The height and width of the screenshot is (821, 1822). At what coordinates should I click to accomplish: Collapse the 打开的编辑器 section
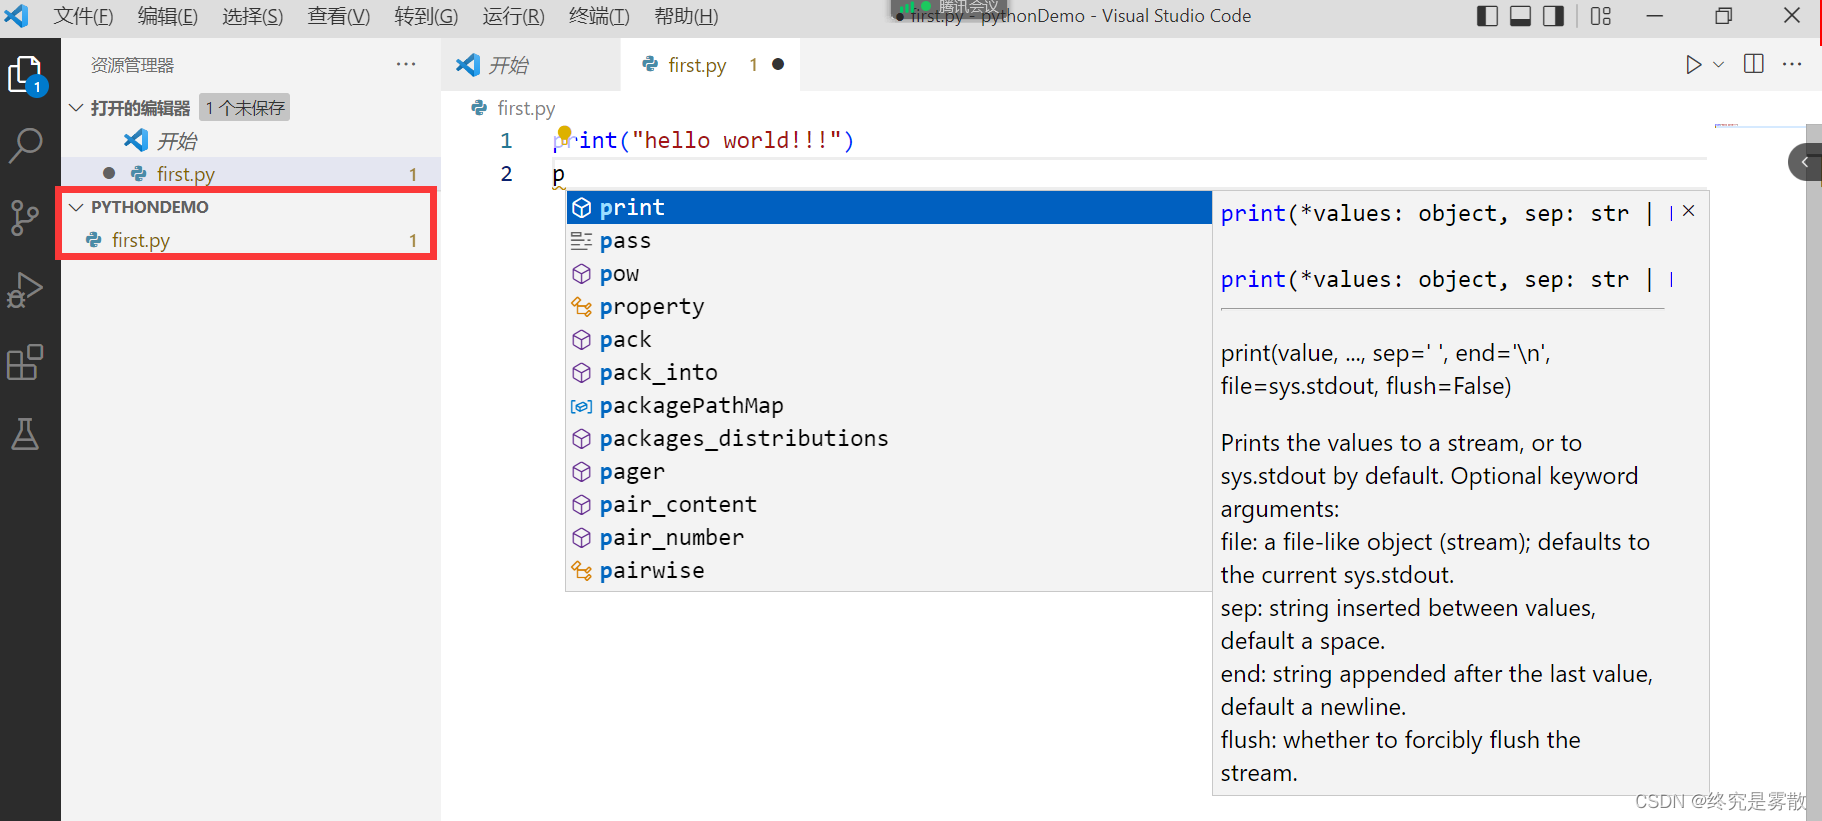[x=76, y=108]
